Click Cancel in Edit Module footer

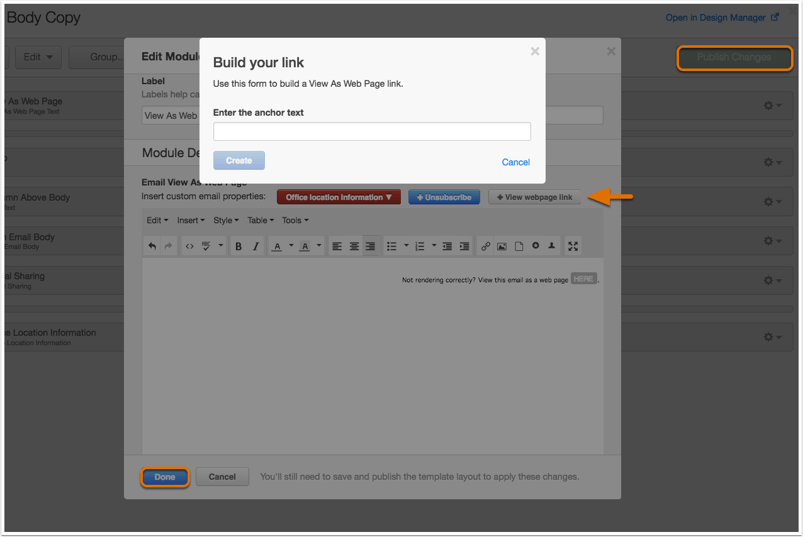click(x=222, y=477)
